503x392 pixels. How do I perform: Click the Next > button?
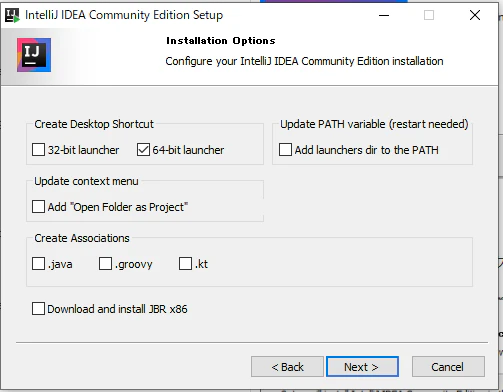(362, 367)
